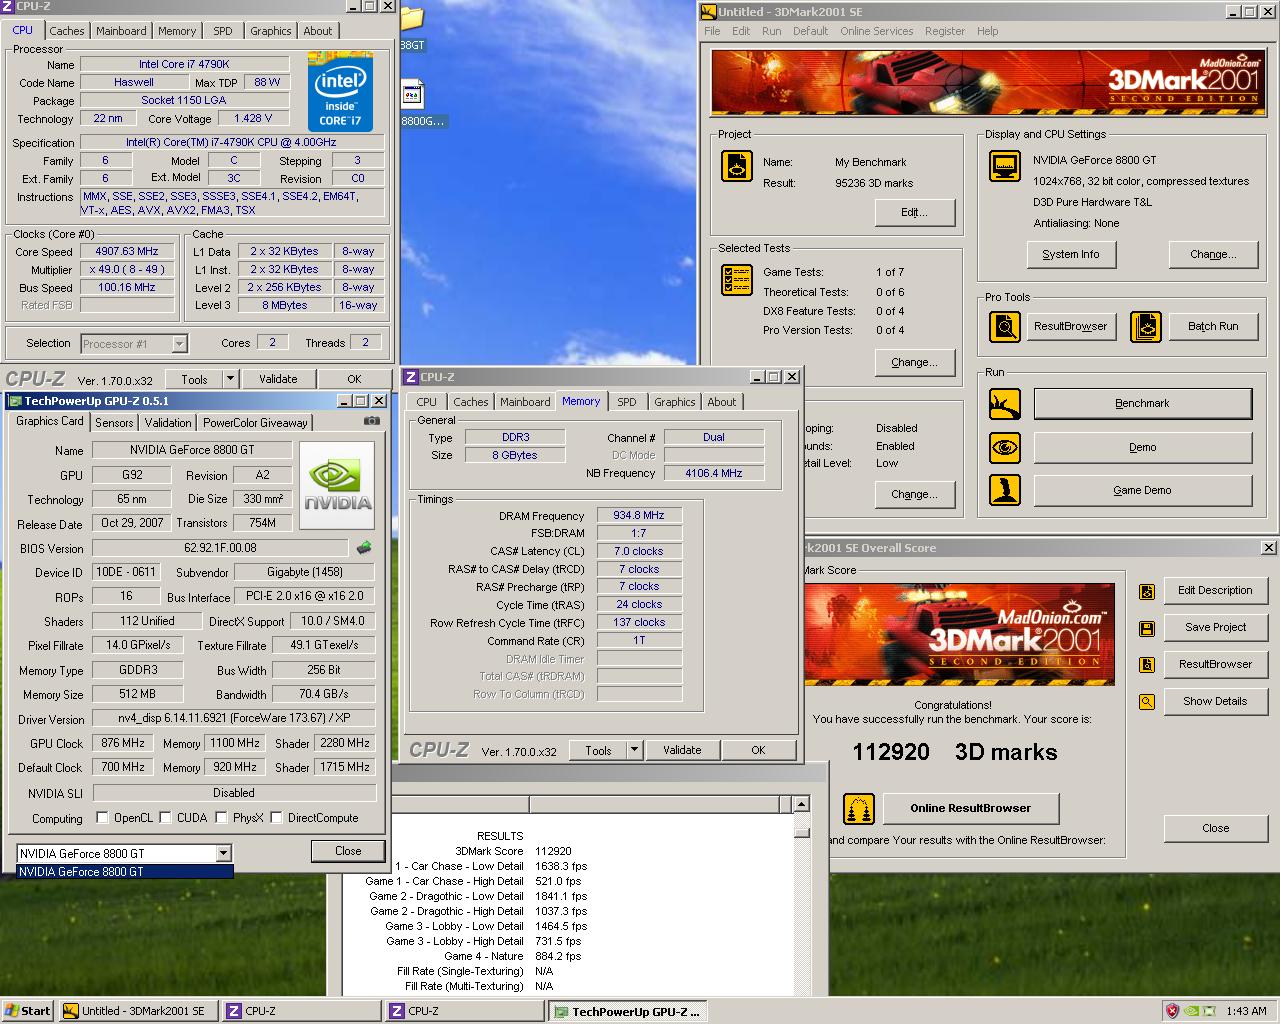This screenshot has width=1280, height=1024.
Task: Click the ResultBrowser magnifier icon in Pro Tools
Action: 1005,326
